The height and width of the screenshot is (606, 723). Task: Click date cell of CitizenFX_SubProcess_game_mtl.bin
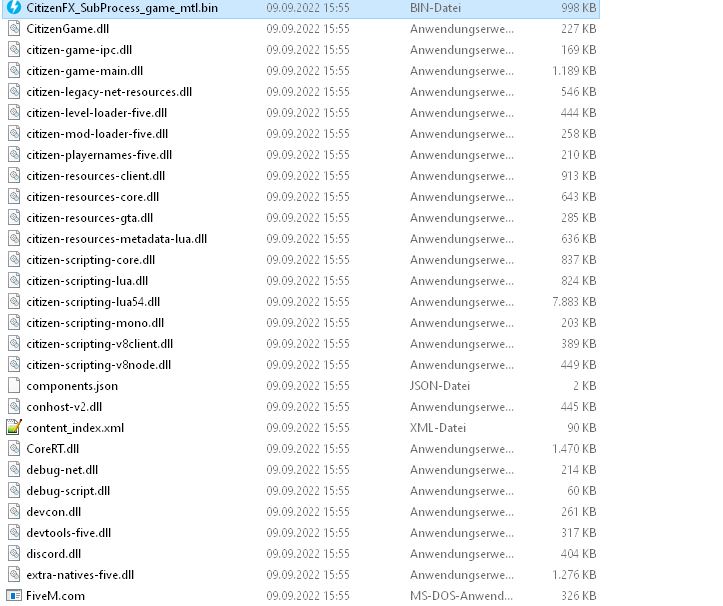pyautogui.click(x=308, y=8)
